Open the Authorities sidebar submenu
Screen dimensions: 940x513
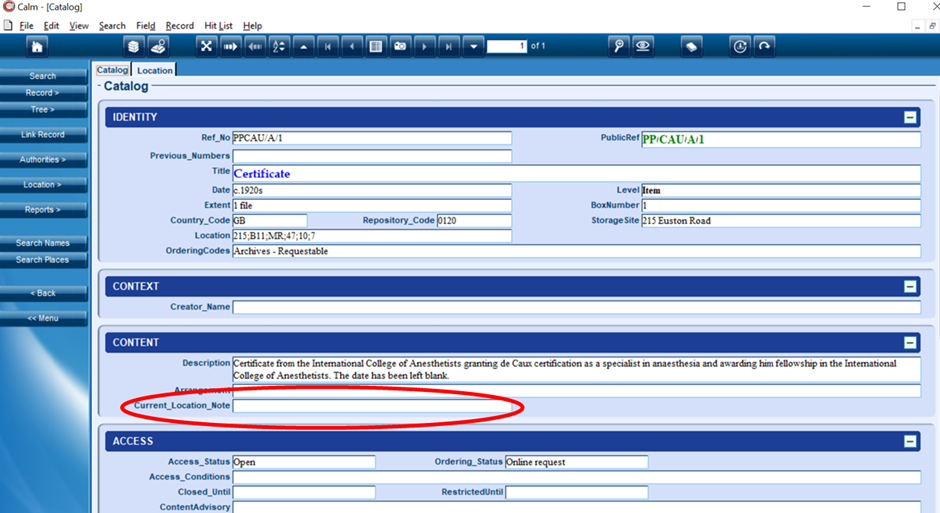click(x=43, y=160)
